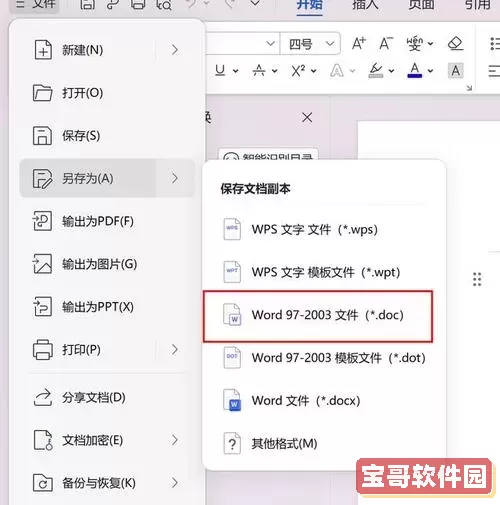Apply the font color blue swatch
Screen dimensions: 500x505
click(415, 71)
